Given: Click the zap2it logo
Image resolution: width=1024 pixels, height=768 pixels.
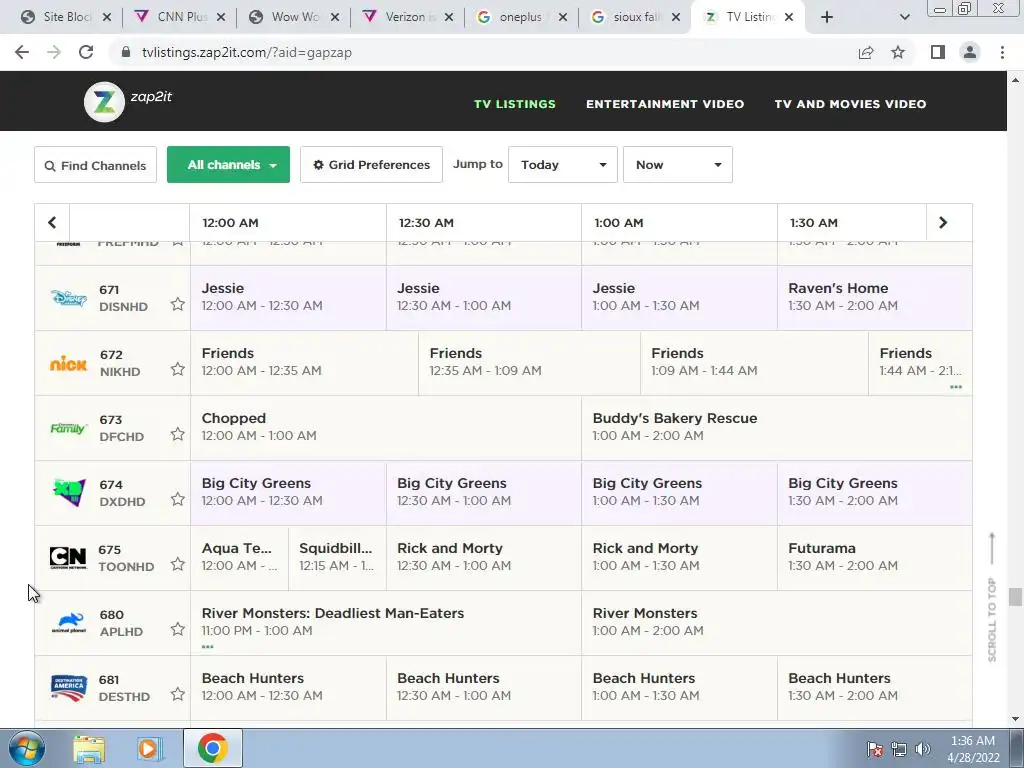Looking at the screenshot, I should coord(128,101).
